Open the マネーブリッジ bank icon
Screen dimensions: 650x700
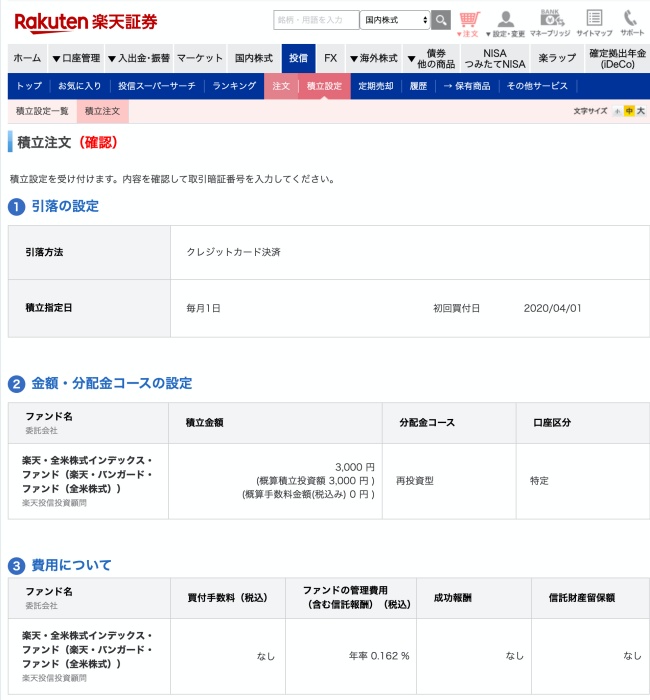[550, 24]
